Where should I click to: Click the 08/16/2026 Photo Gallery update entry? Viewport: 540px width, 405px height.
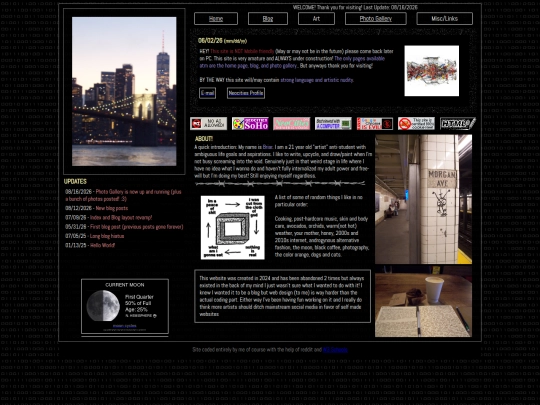(x=123, y=195)
